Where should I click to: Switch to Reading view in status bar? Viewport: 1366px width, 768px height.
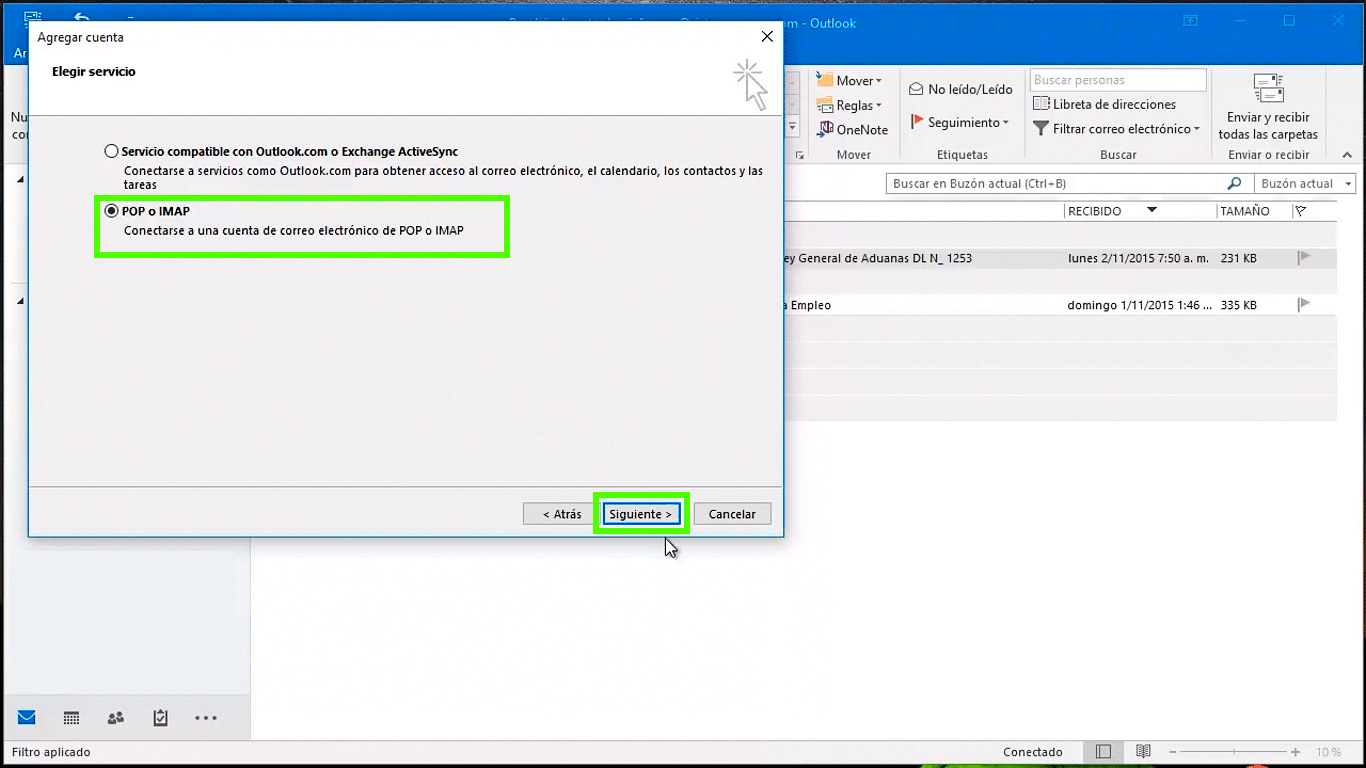(x=1142, y=752)
